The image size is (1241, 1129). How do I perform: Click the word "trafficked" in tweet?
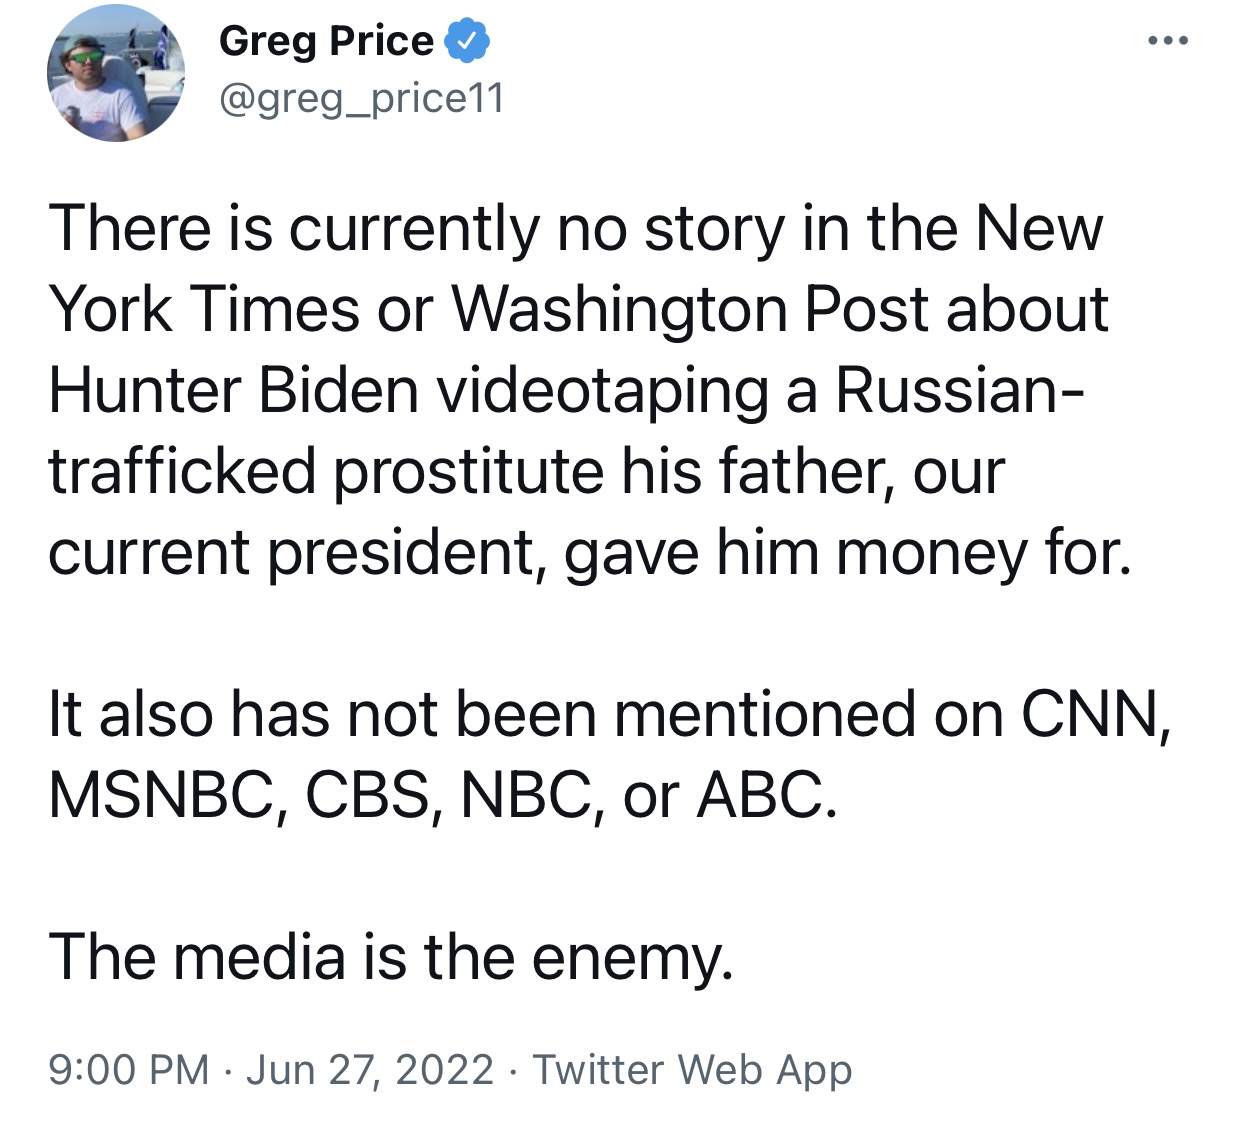[182, 471]
